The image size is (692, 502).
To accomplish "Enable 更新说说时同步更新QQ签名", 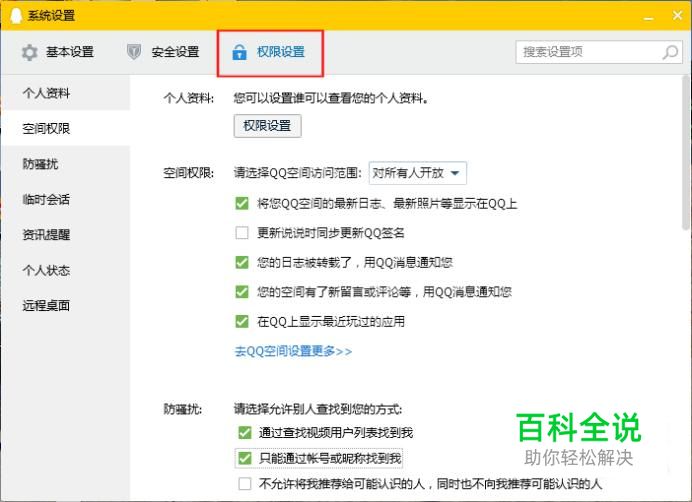I will point(242,232).
